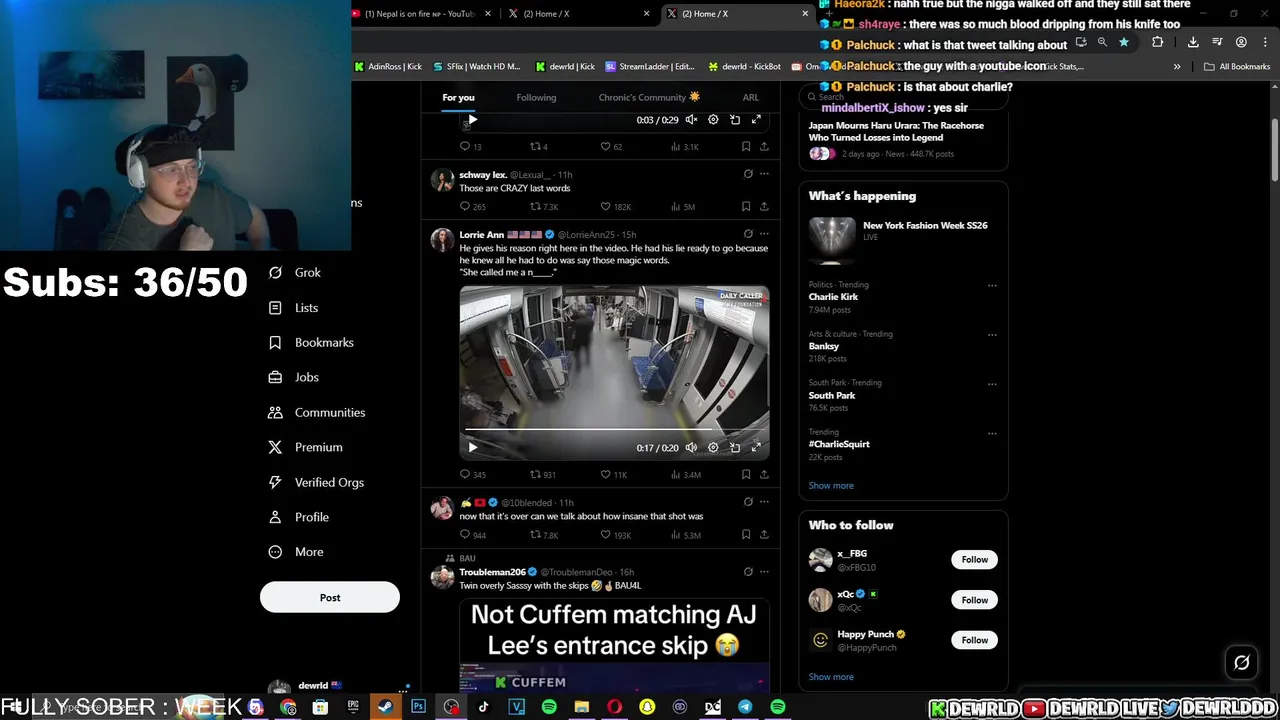Open Grok floating button at bottom right
1280x720 pixels.
coord(1242,662)
